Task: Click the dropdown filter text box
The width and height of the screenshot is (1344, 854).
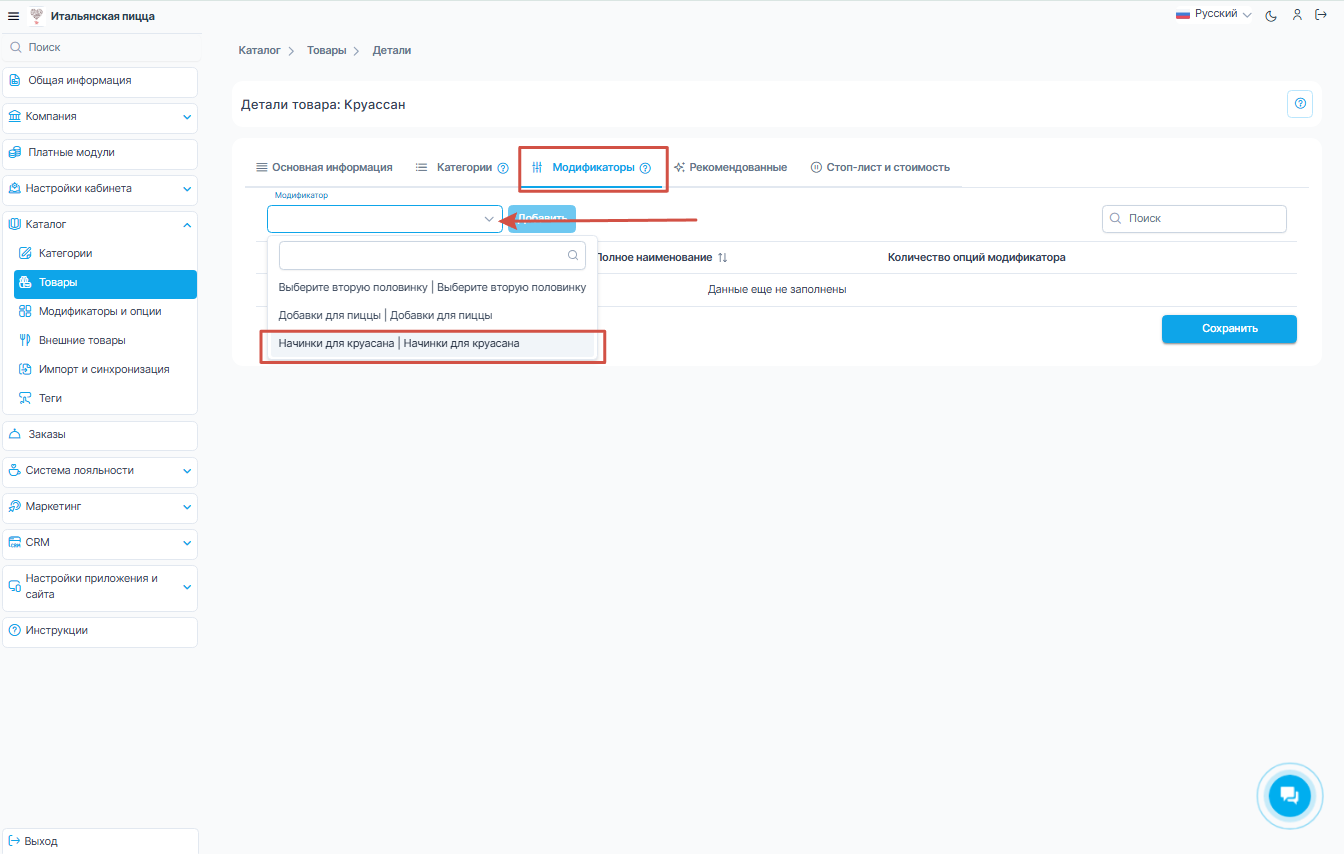Action: (x=432, y=255)
